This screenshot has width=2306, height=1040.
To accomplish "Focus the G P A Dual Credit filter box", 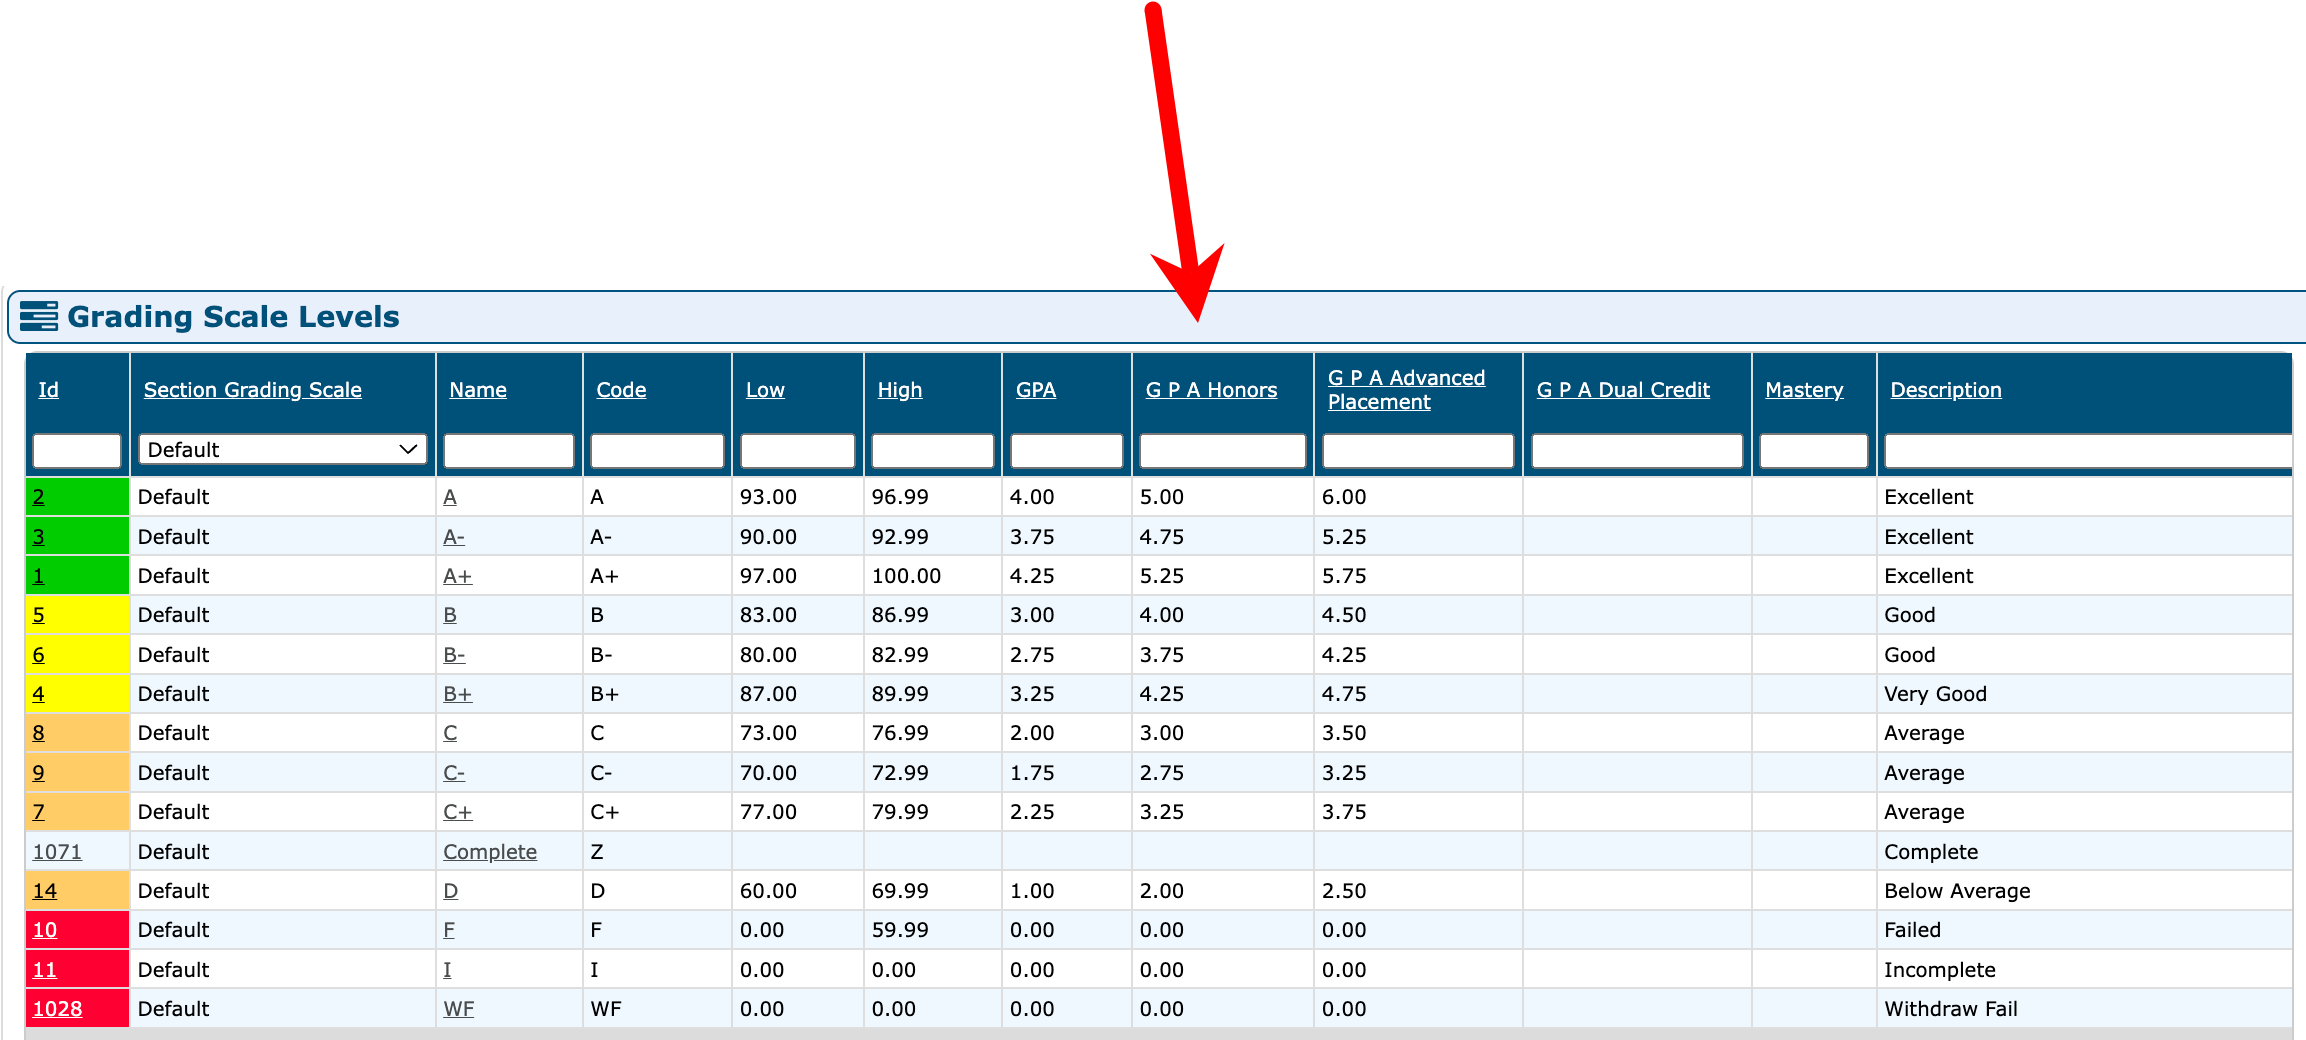I will [x=1636, y=451].
